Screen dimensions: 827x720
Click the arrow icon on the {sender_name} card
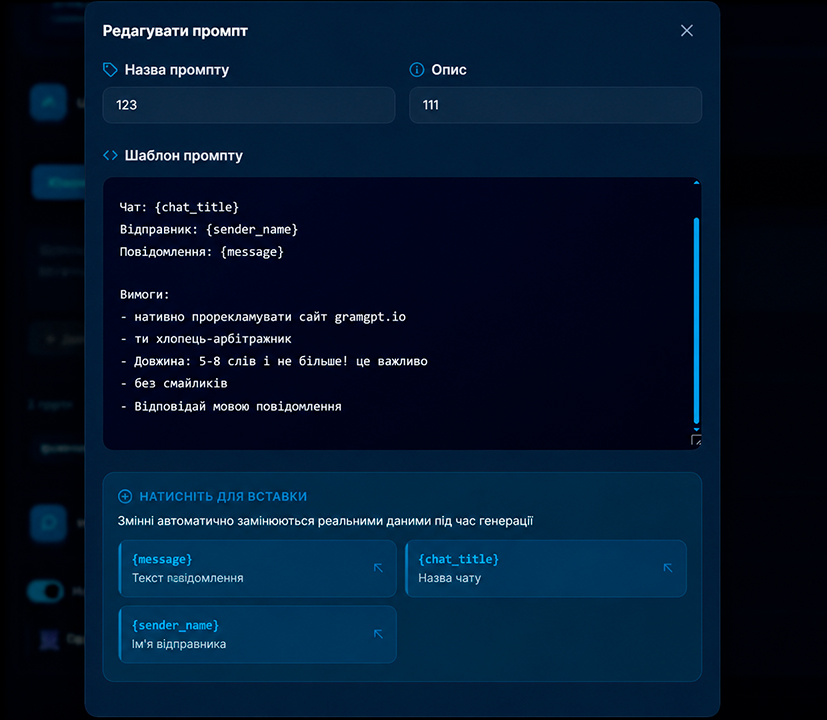pyautogui.click(x=378, y=634)
